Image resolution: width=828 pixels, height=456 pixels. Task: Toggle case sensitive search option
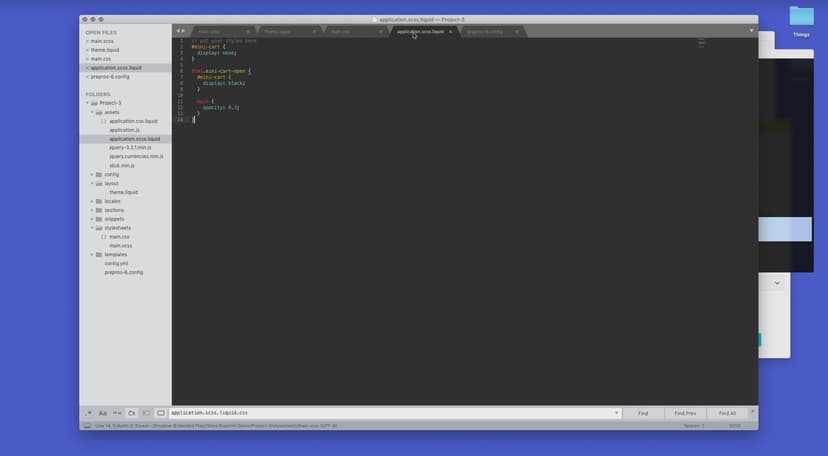[x=102, y=413]
